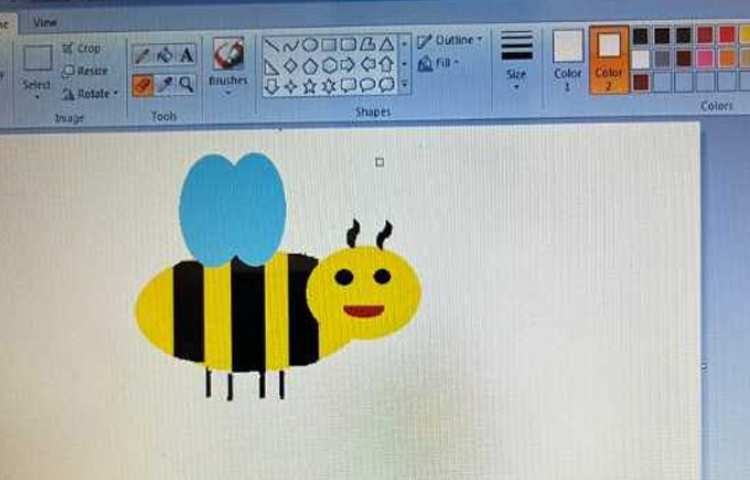Choose the Left arrow shape
The image size is (750, 480).
[x=368, y=64]
